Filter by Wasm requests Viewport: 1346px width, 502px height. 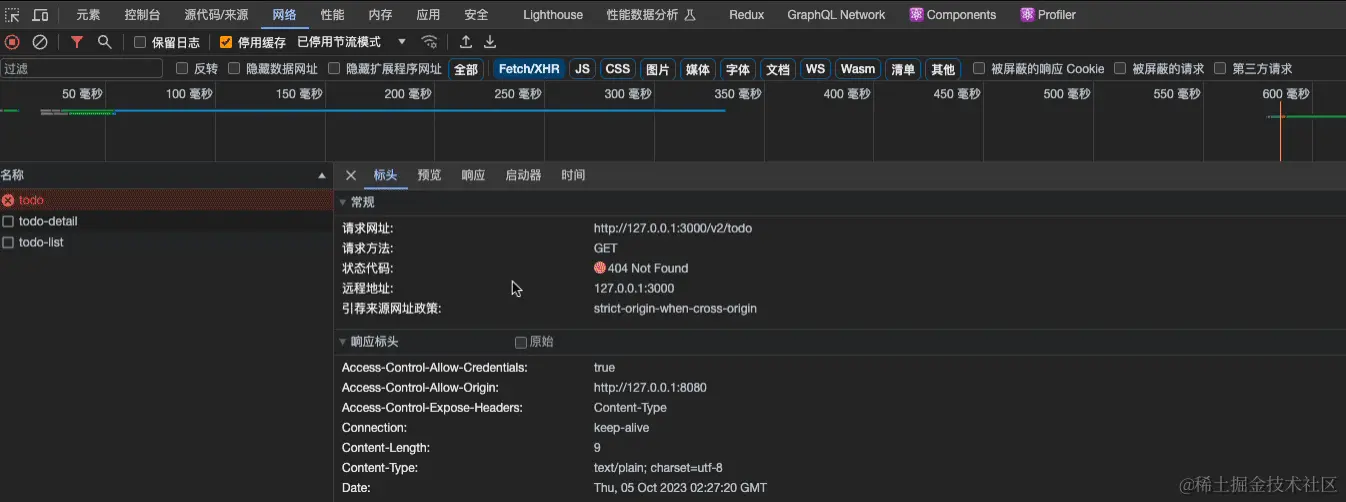coord(858,69)
